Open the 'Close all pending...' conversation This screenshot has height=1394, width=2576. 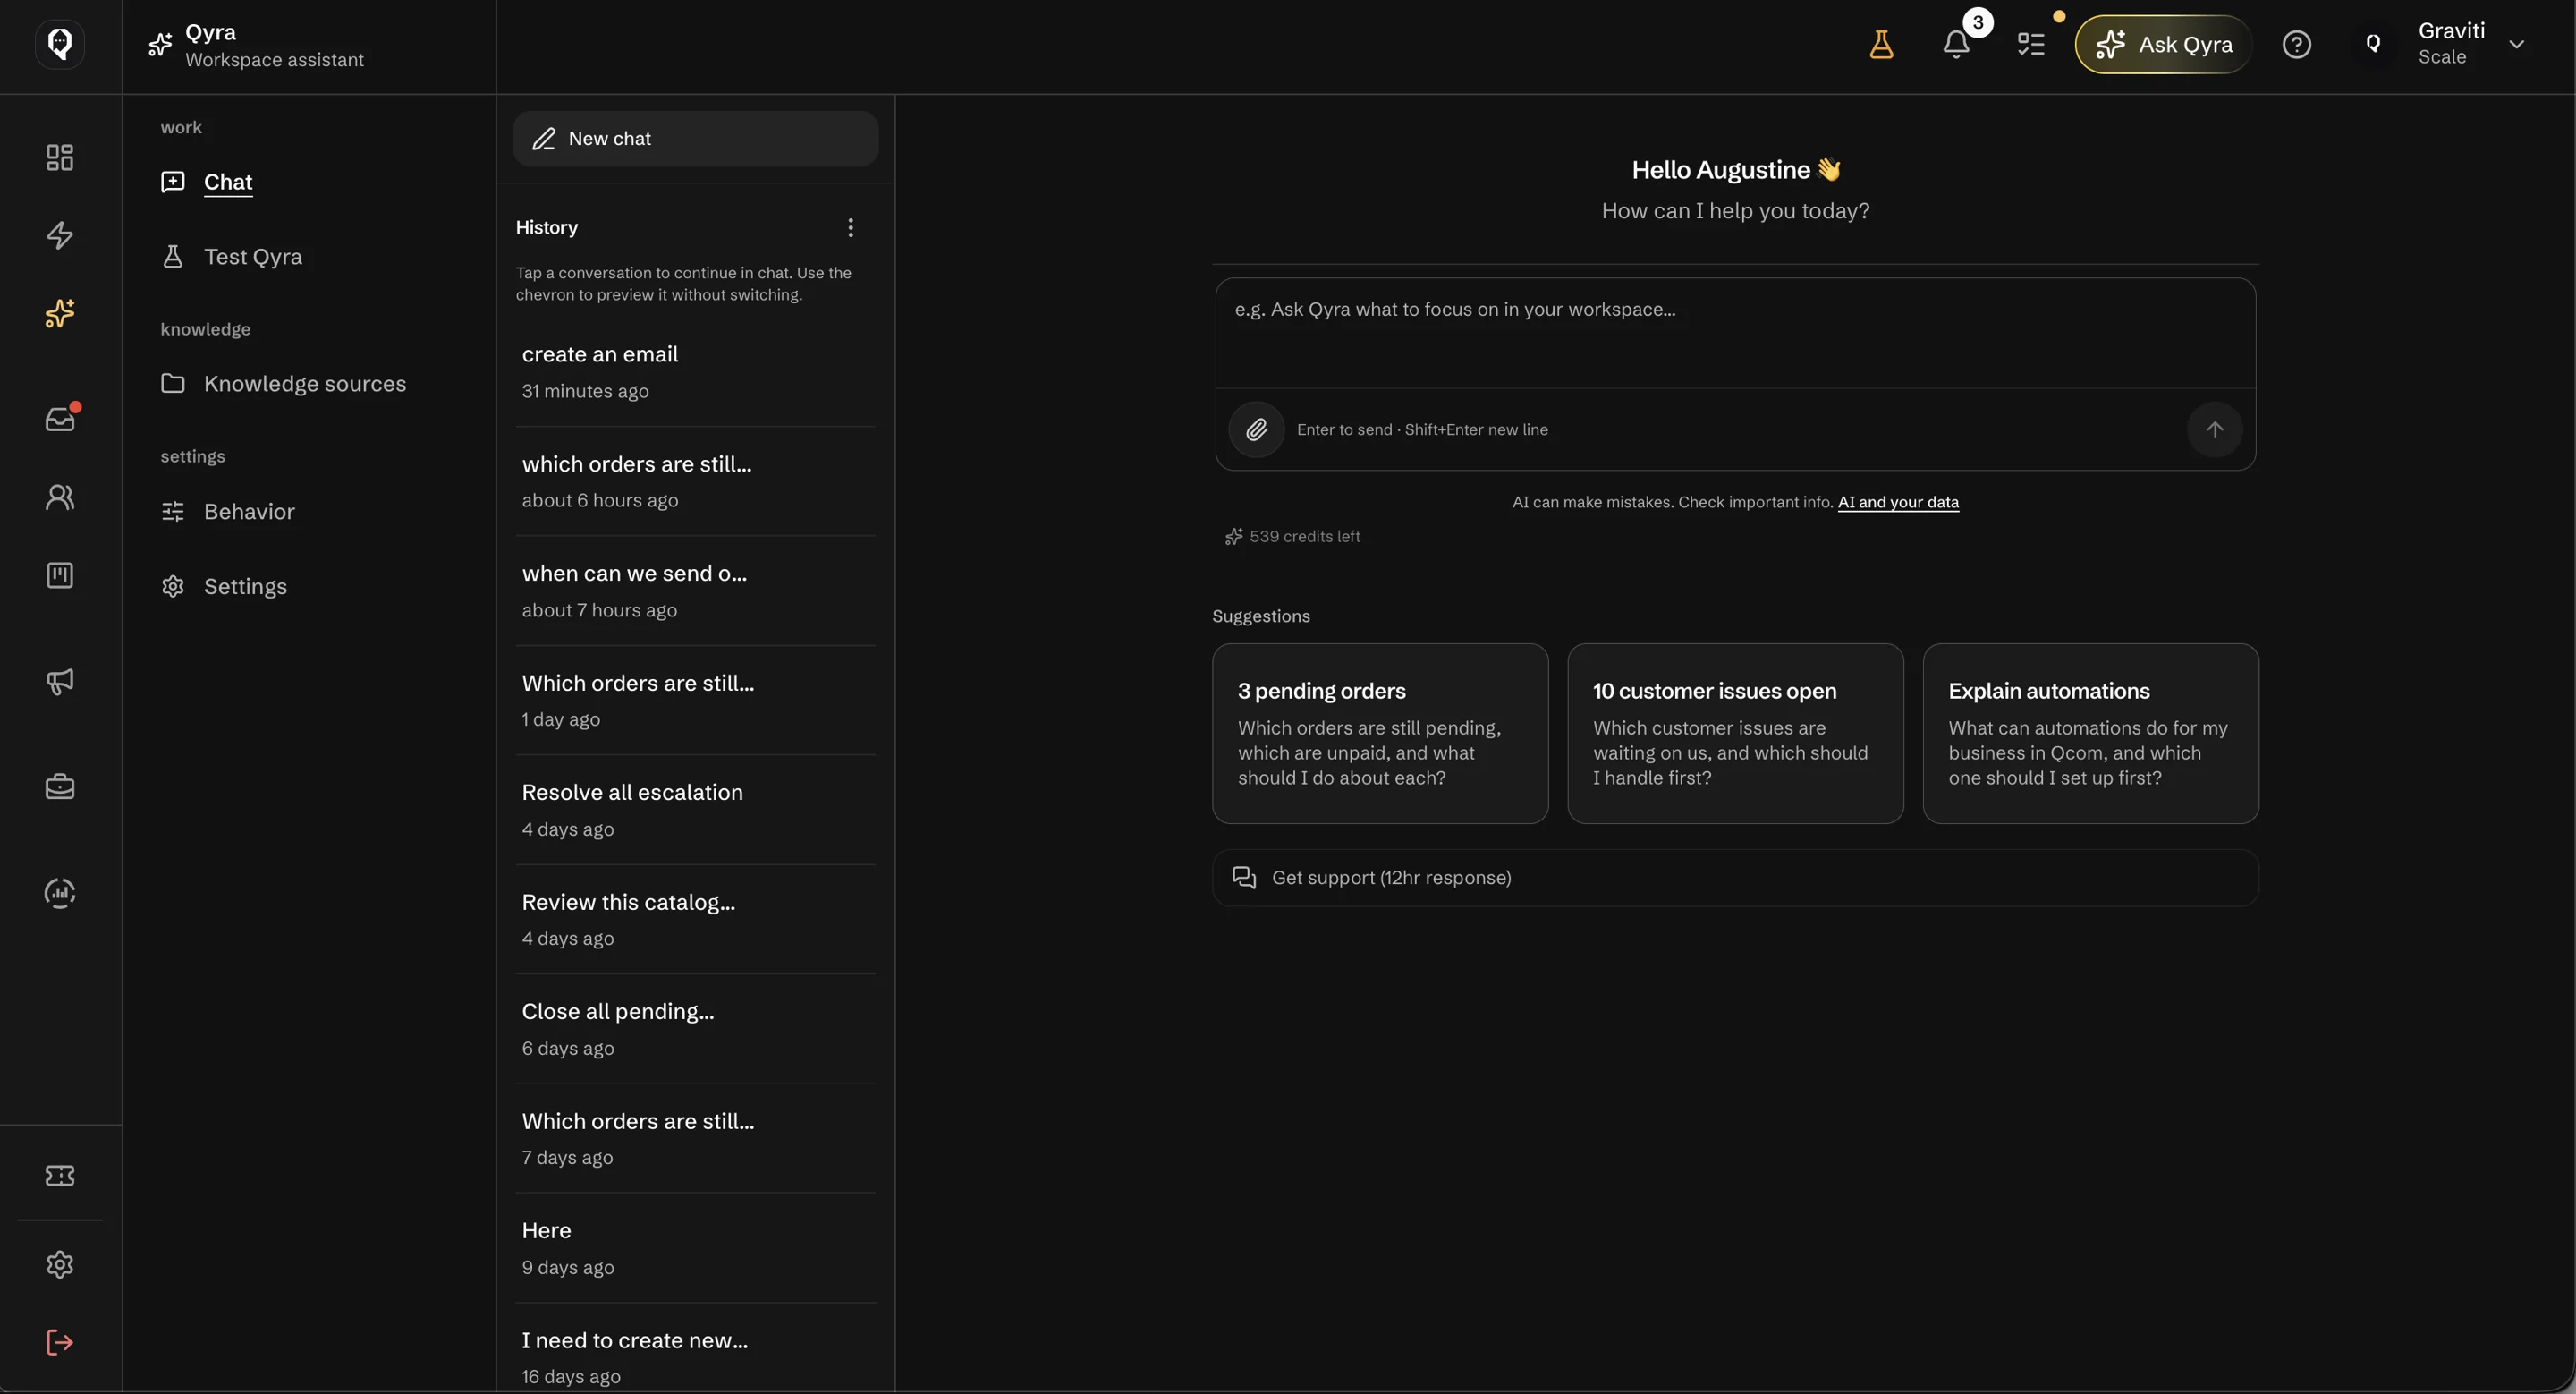click(x=695, y=1029)
